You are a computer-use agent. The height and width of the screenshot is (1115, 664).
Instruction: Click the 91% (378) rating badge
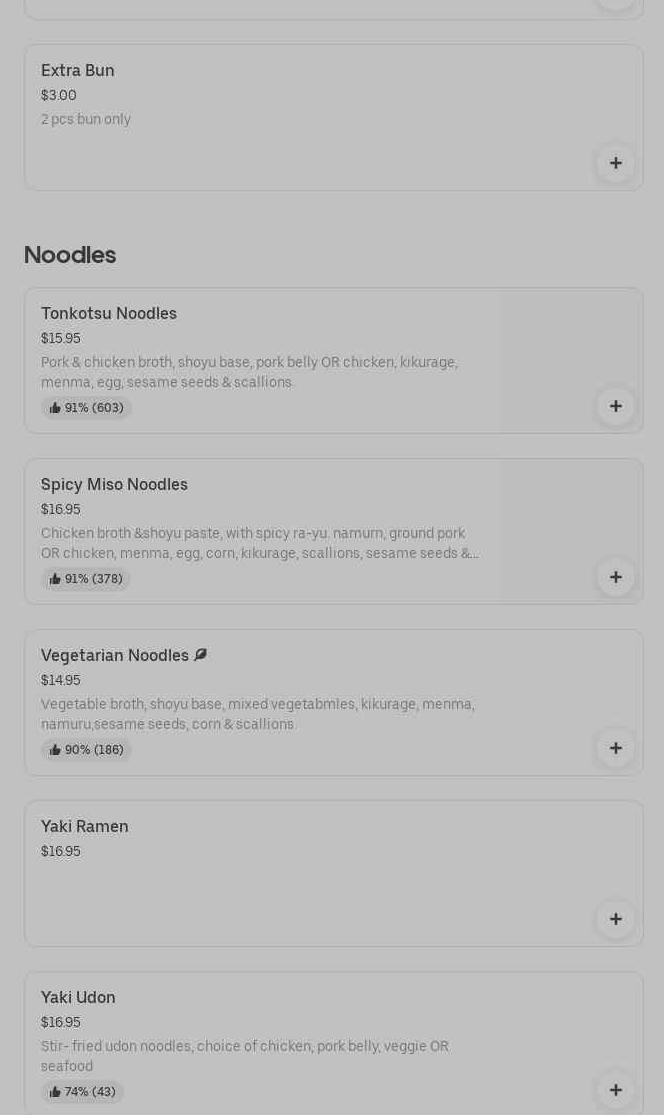click(86, 579)
